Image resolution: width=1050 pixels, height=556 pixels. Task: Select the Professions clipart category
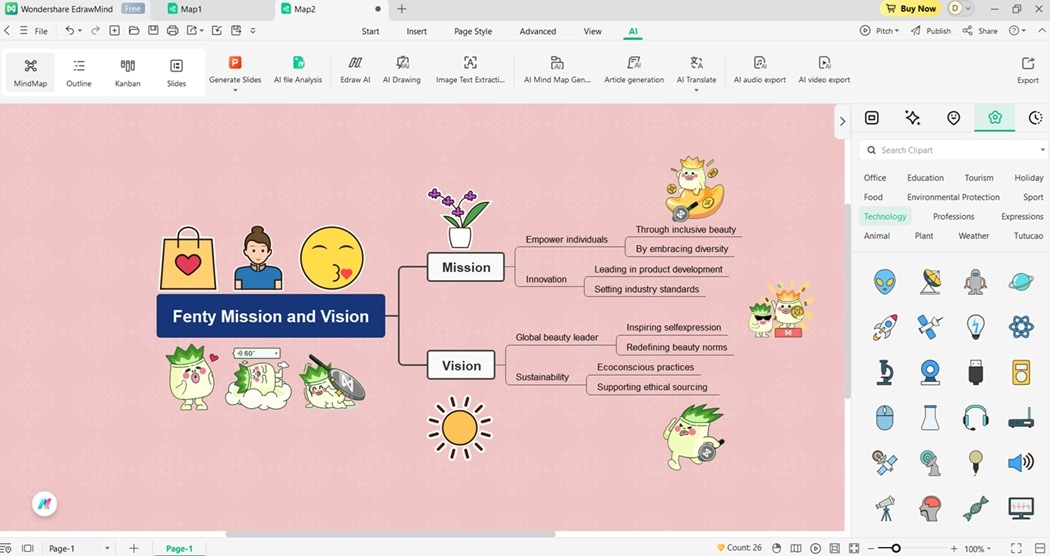click(x=954, y=216)
